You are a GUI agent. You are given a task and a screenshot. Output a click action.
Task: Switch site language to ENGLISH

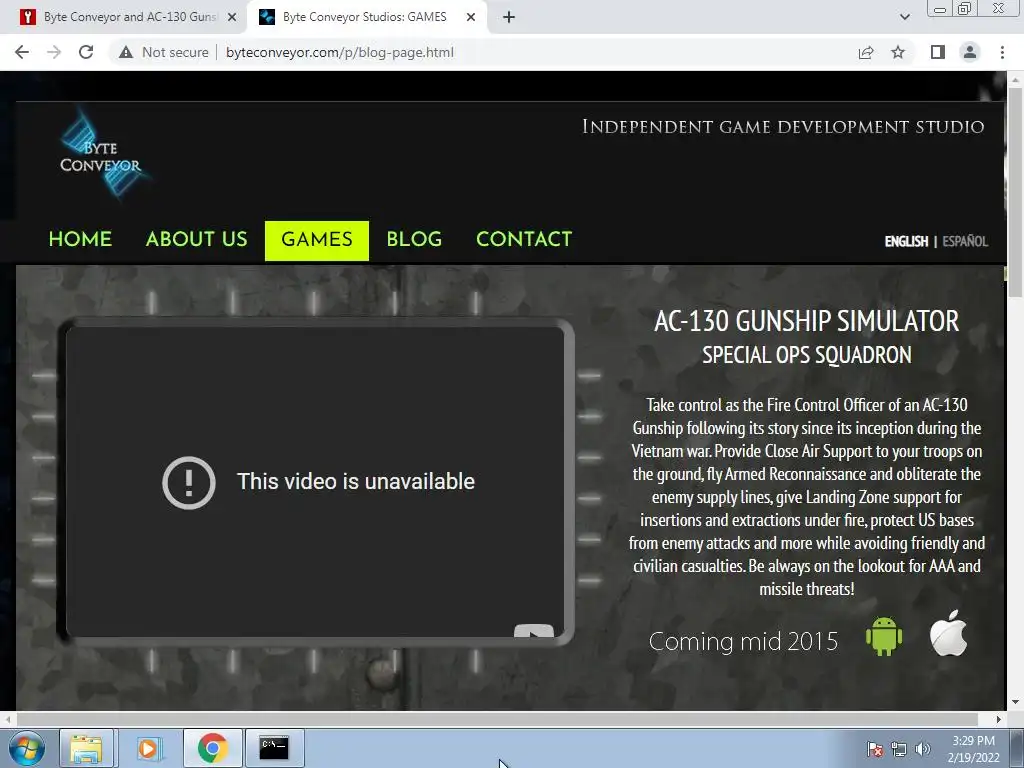tap(906, 241)
